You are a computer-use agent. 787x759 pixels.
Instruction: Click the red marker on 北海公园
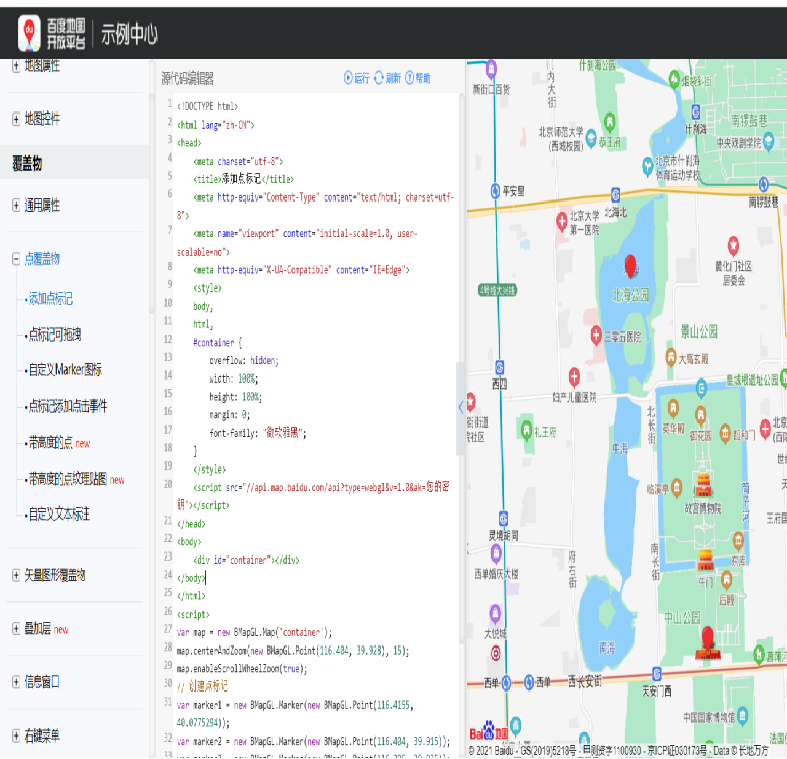click(x=630, y=266)
